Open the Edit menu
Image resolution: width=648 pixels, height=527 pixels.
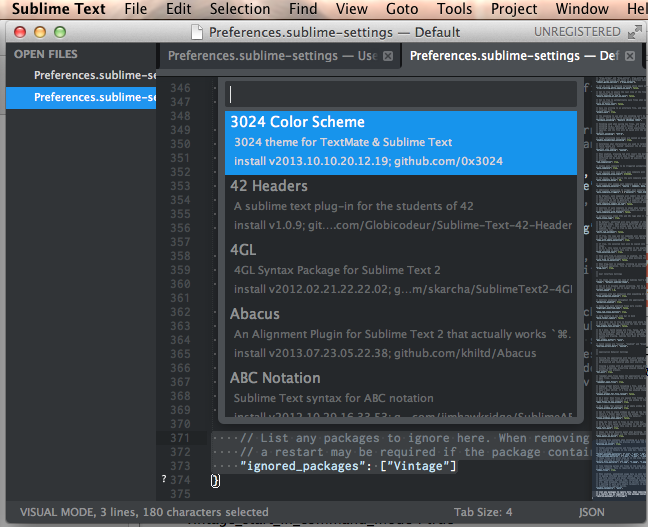click(x=179, y=9)
